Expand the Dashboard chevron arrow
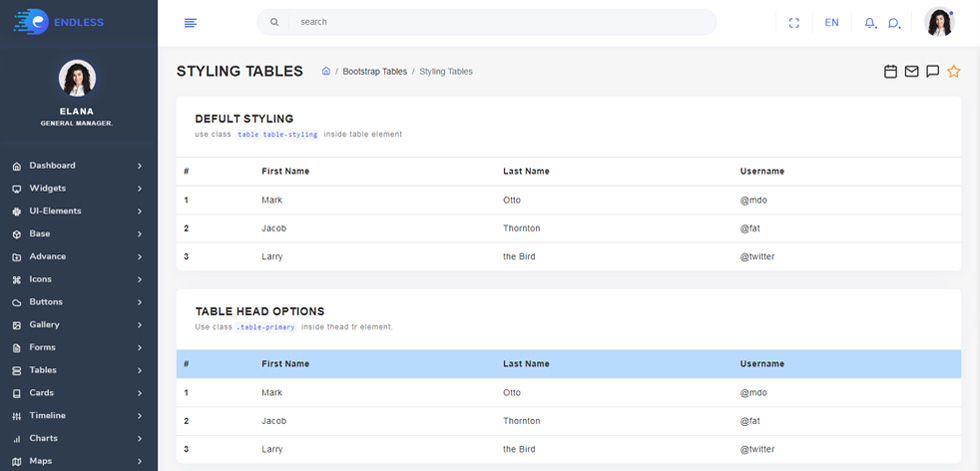The height and width of the screenshot is (471, 980). pyautogui.click(x=139, y=166)
